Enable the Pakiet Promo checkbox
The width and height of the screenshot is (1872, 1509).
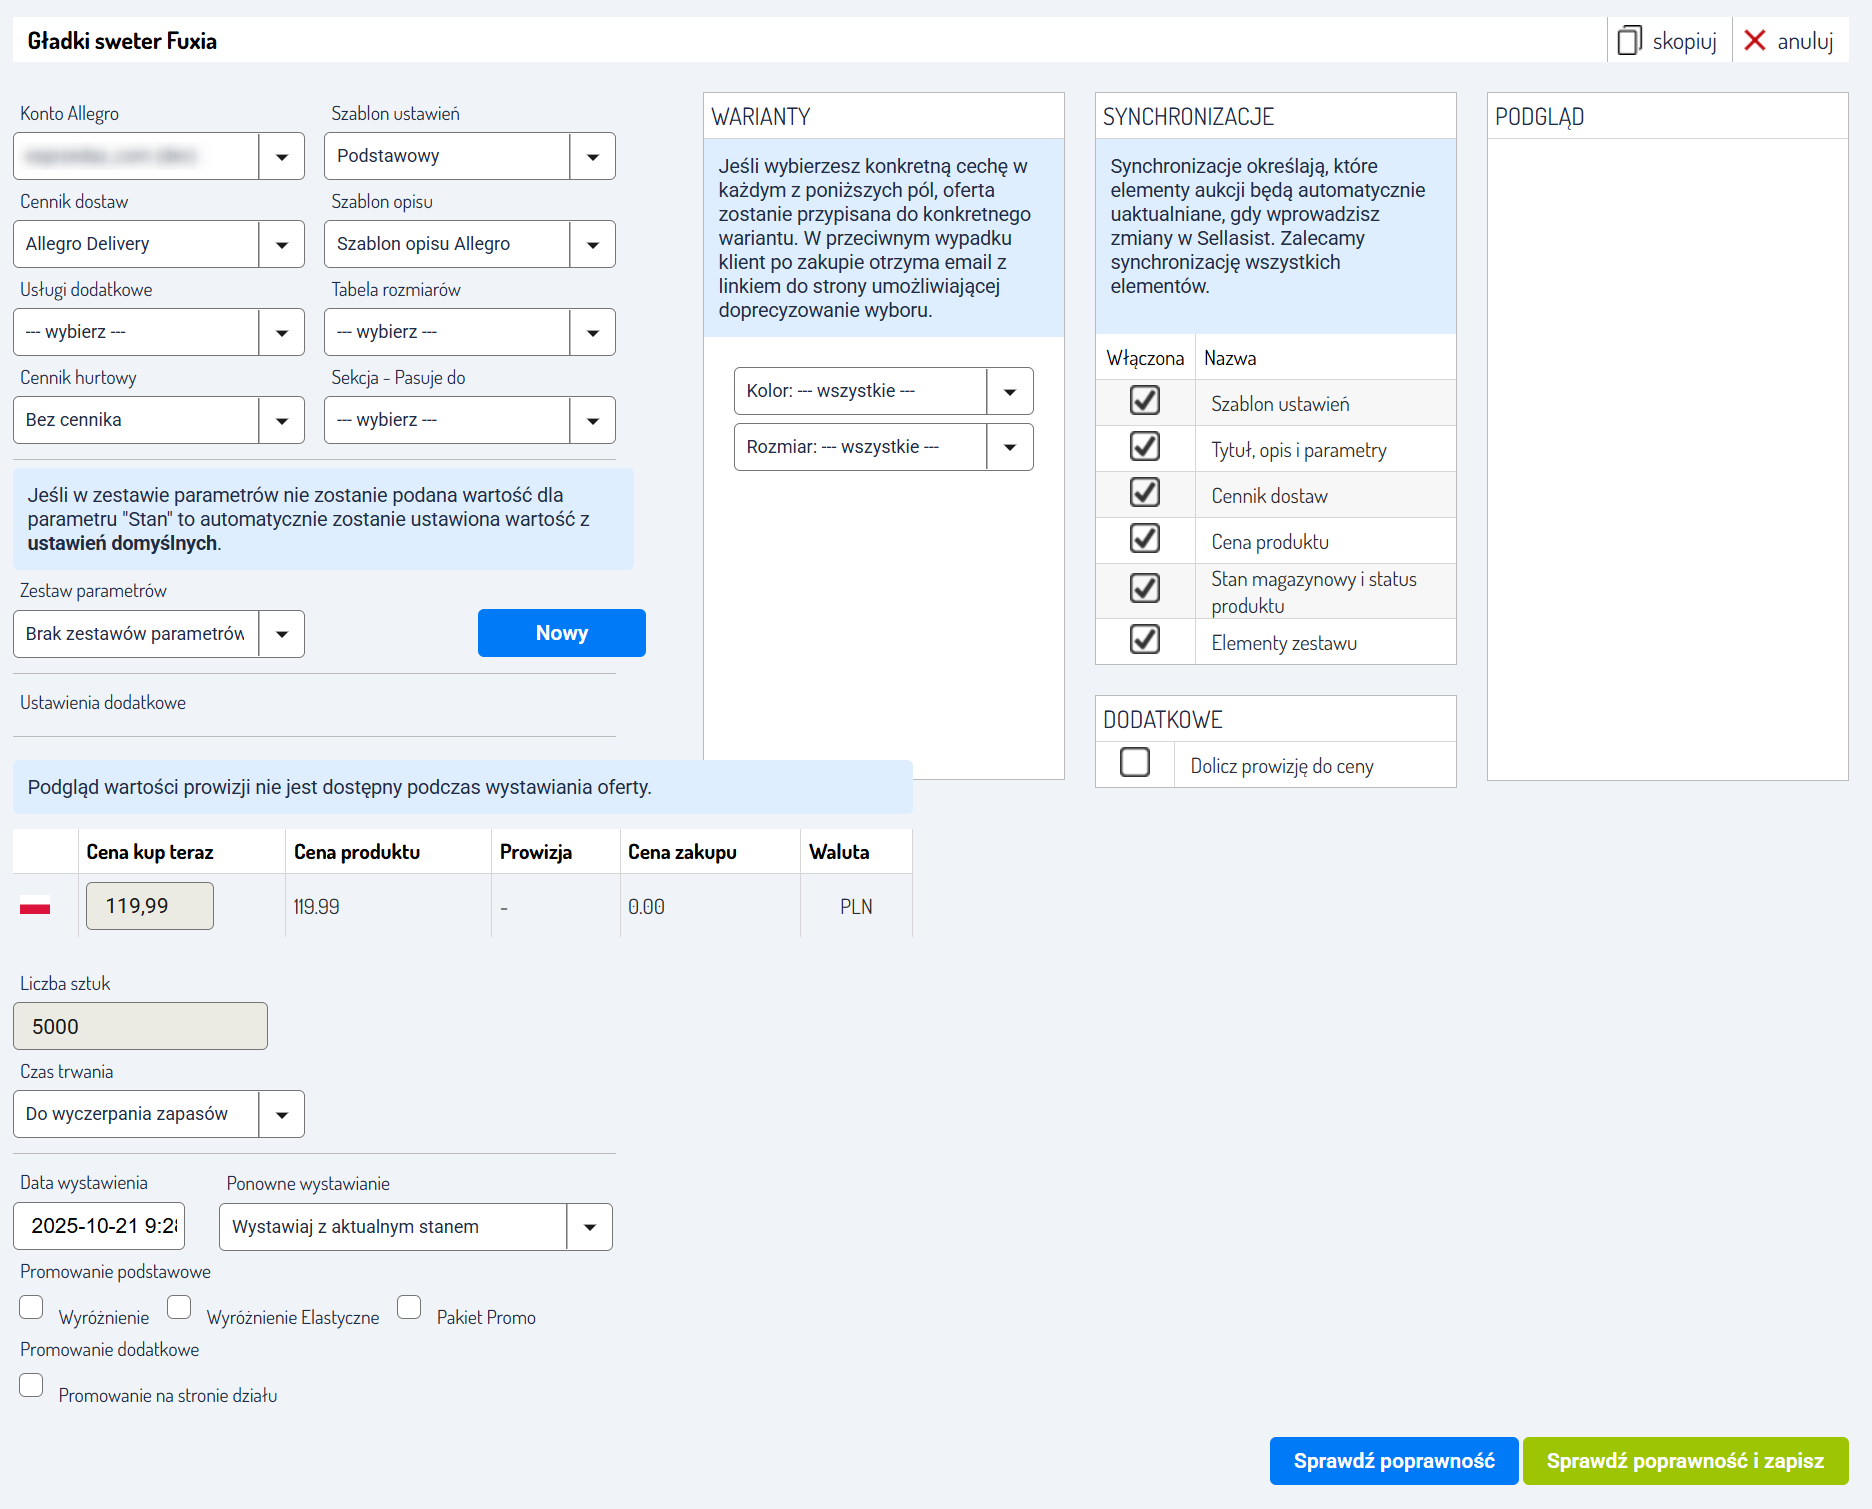[x=409, y=1308]
